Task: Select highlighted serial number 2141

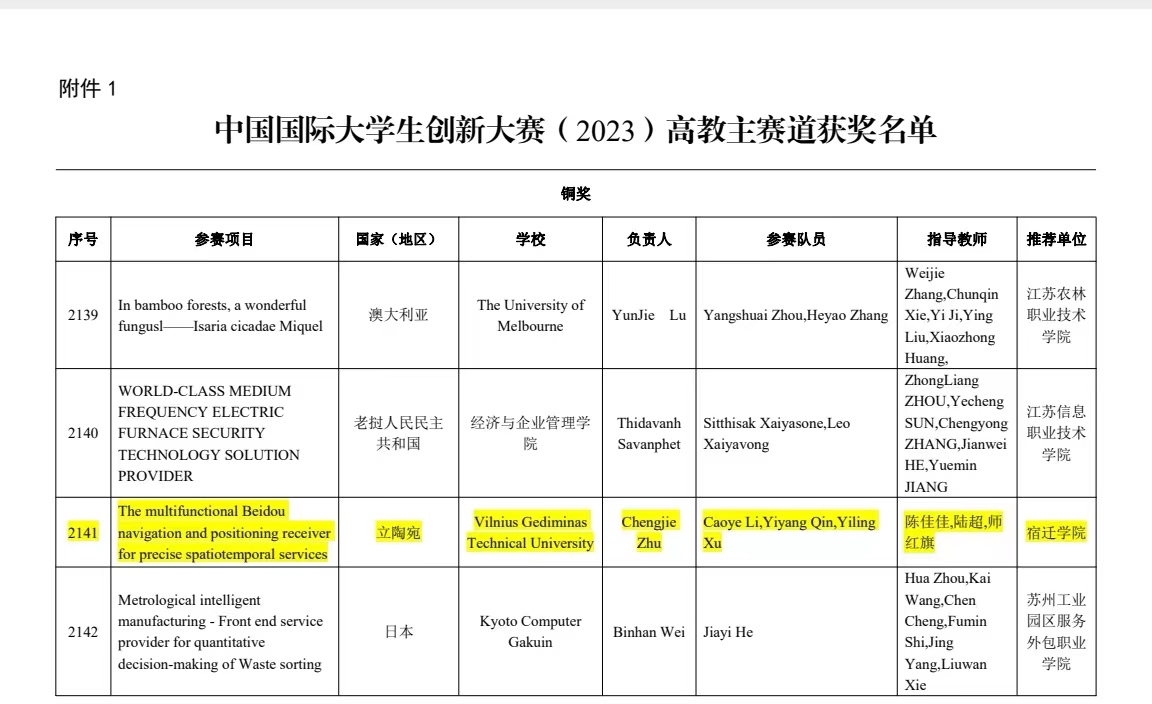Action: [x=83, y=533]
